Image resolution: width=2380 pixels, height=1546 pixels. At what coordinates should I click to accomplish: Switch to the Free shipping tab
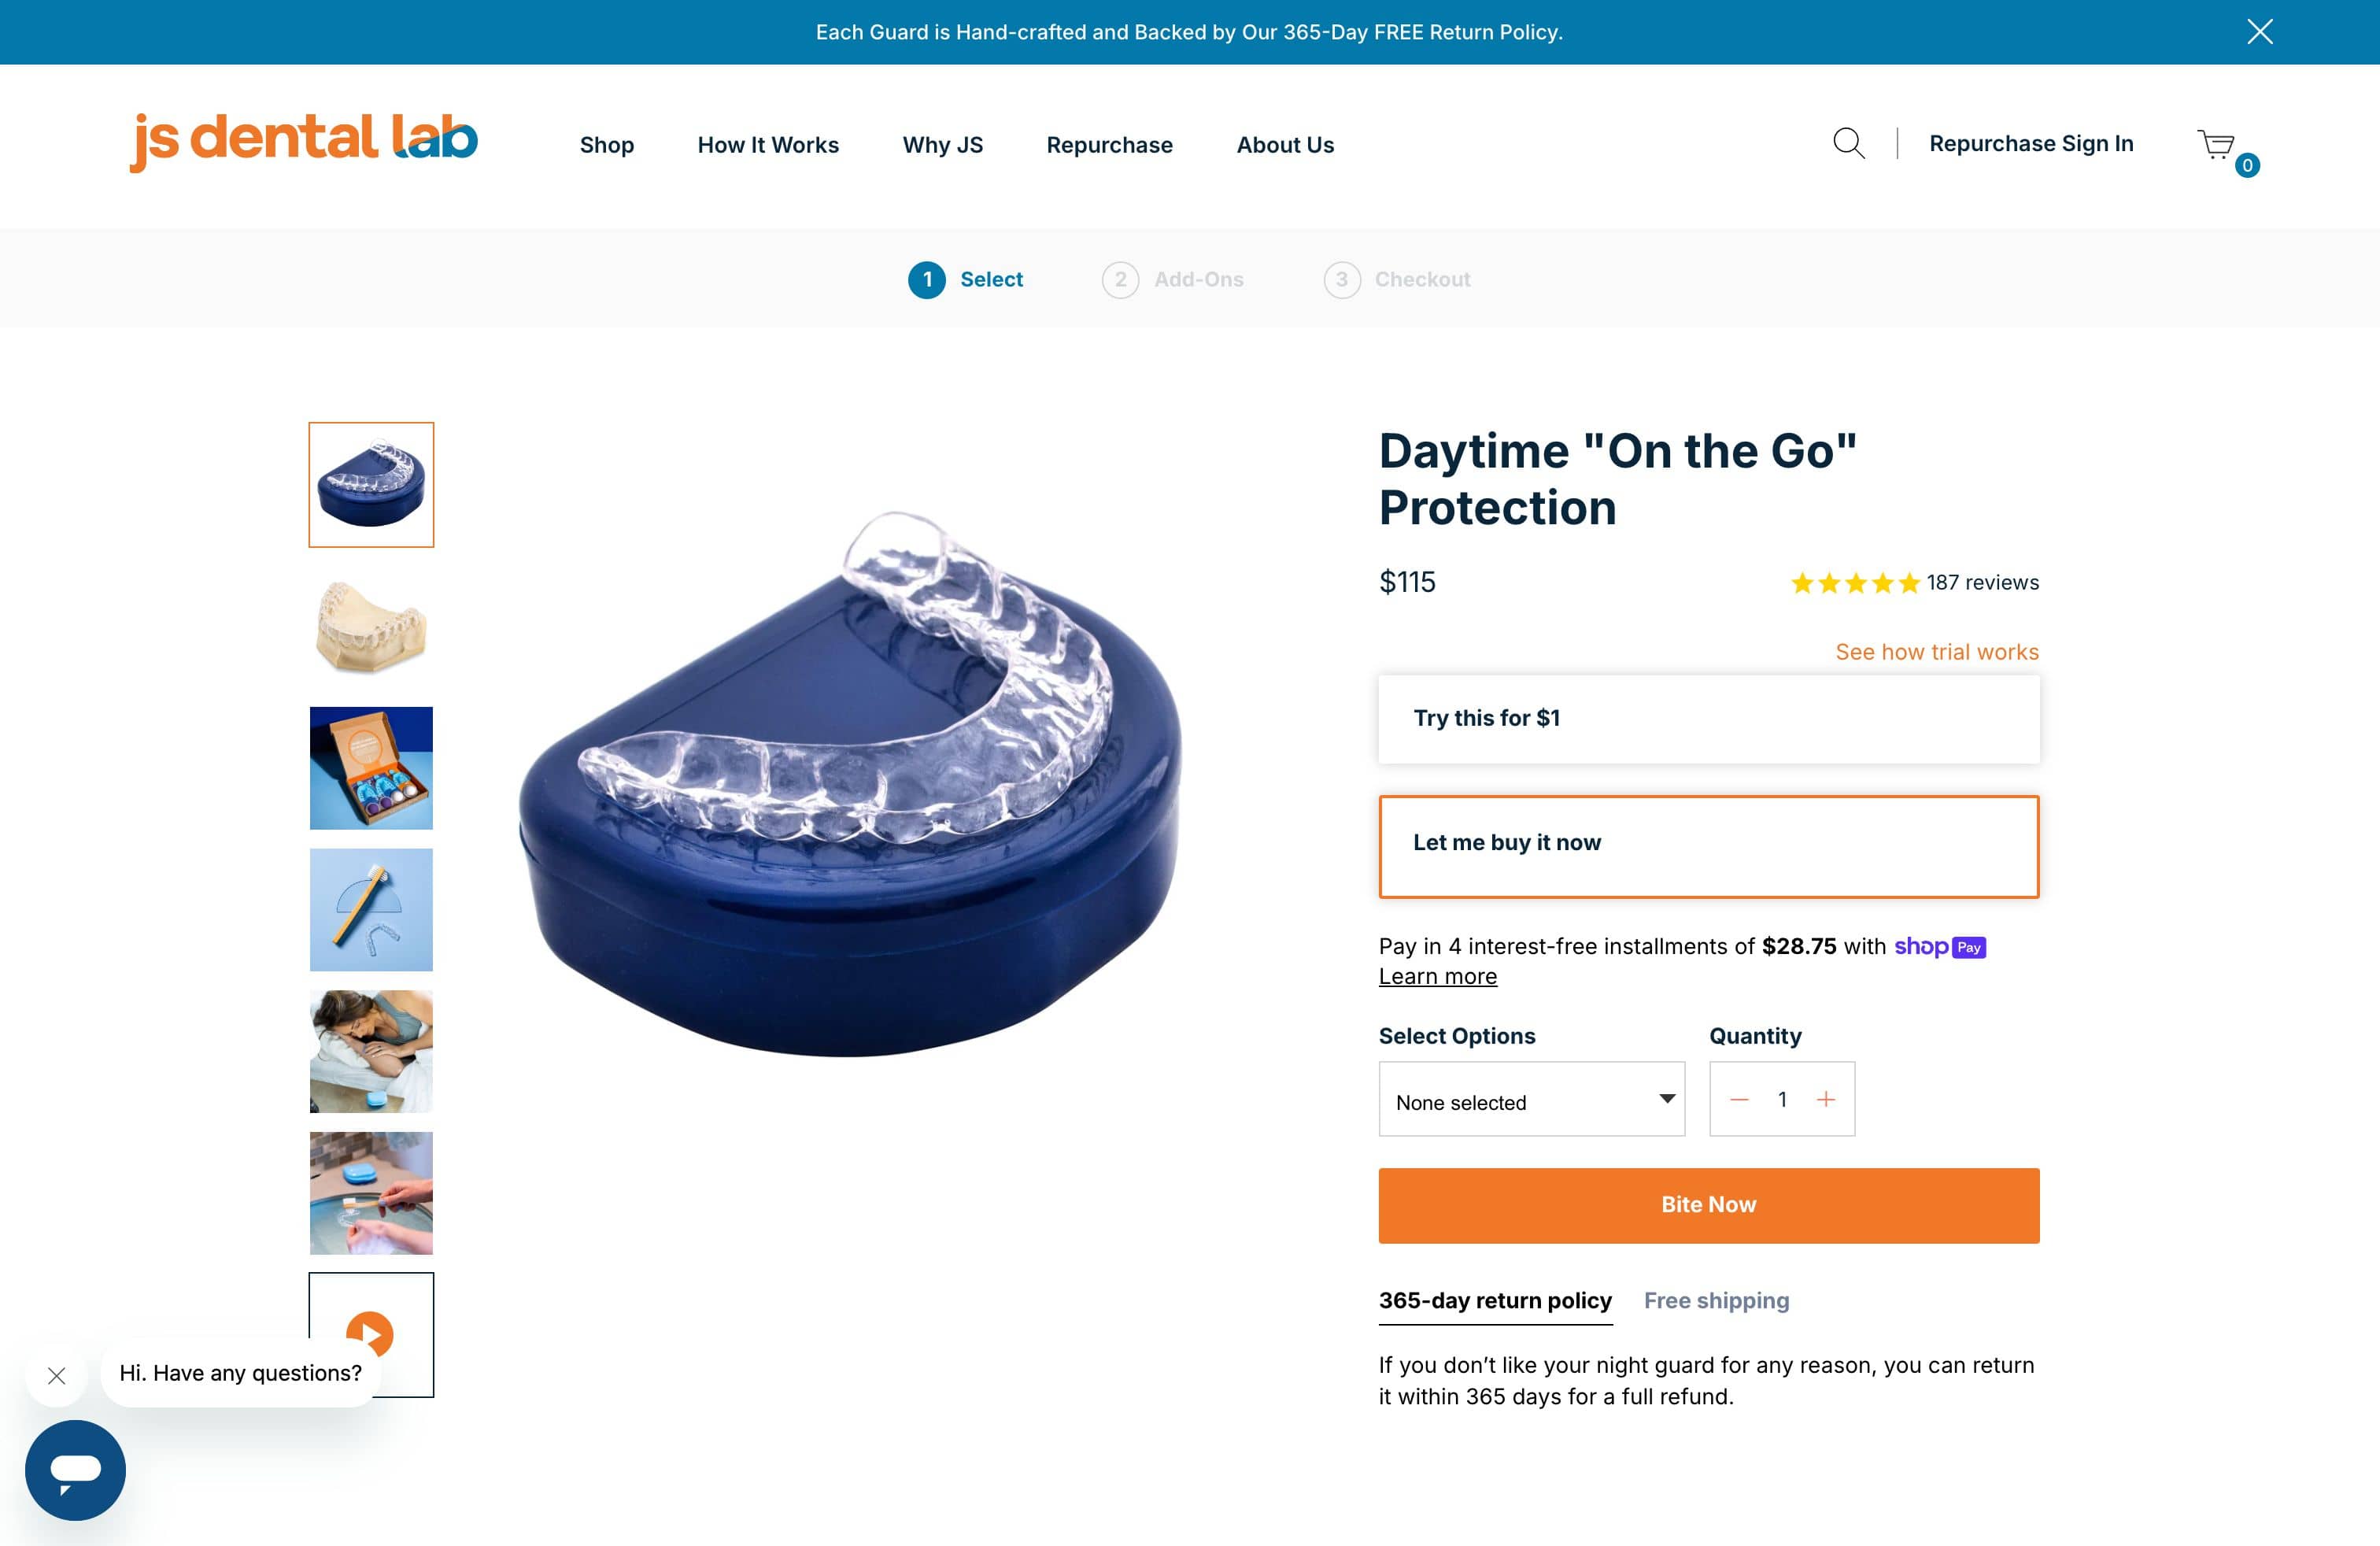click(x=1715, y=1300)
